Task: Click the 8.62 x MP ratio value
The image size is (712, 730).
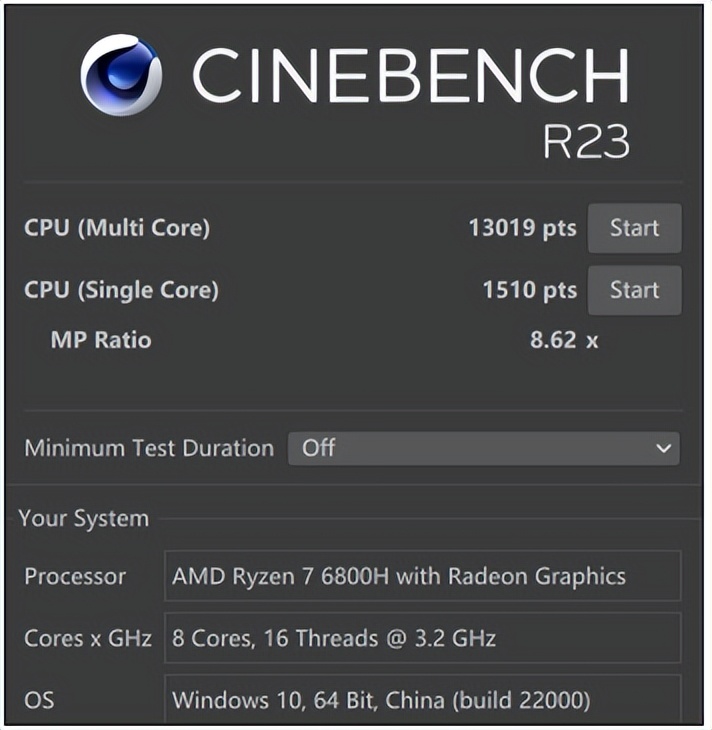Action: tap(563, 340)
